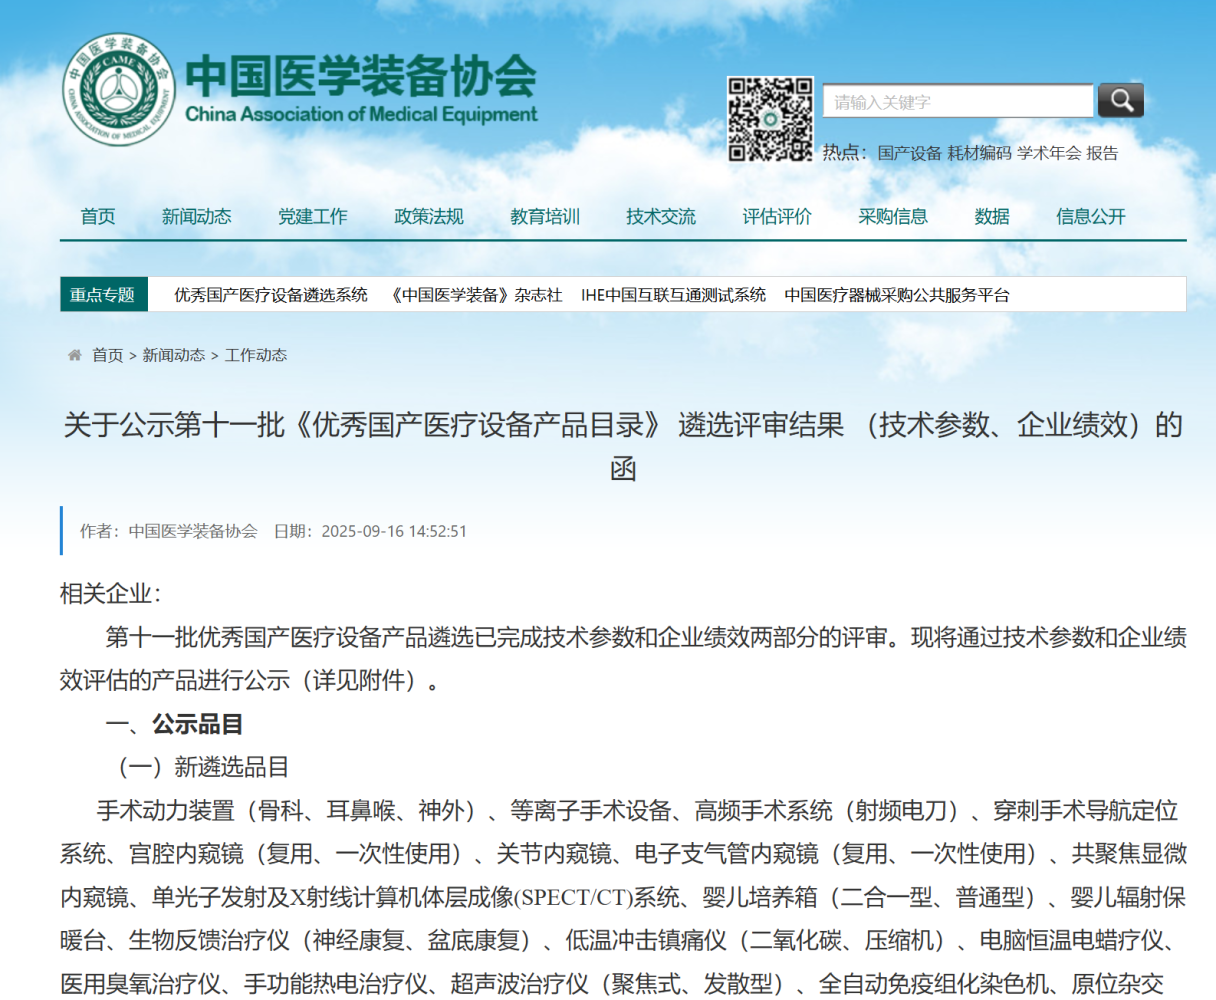Screen dimensions: 1216x1000
Task: Click 工作动态 in the breadcrumb
Action: coord(256,355)
